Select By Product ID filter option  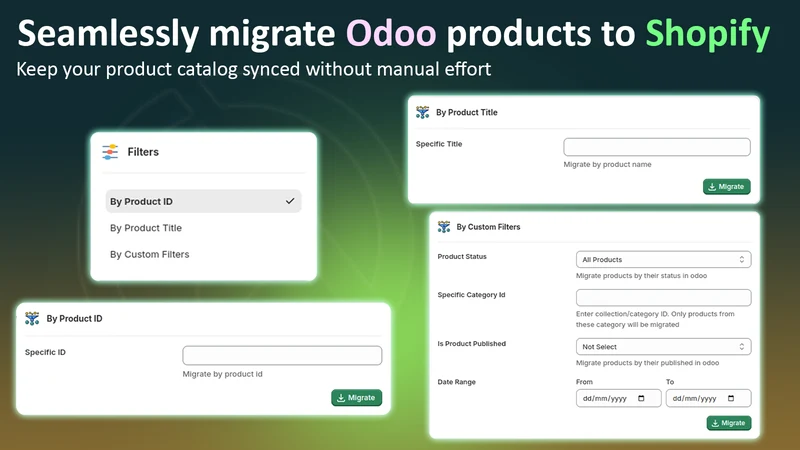[204, 202]
